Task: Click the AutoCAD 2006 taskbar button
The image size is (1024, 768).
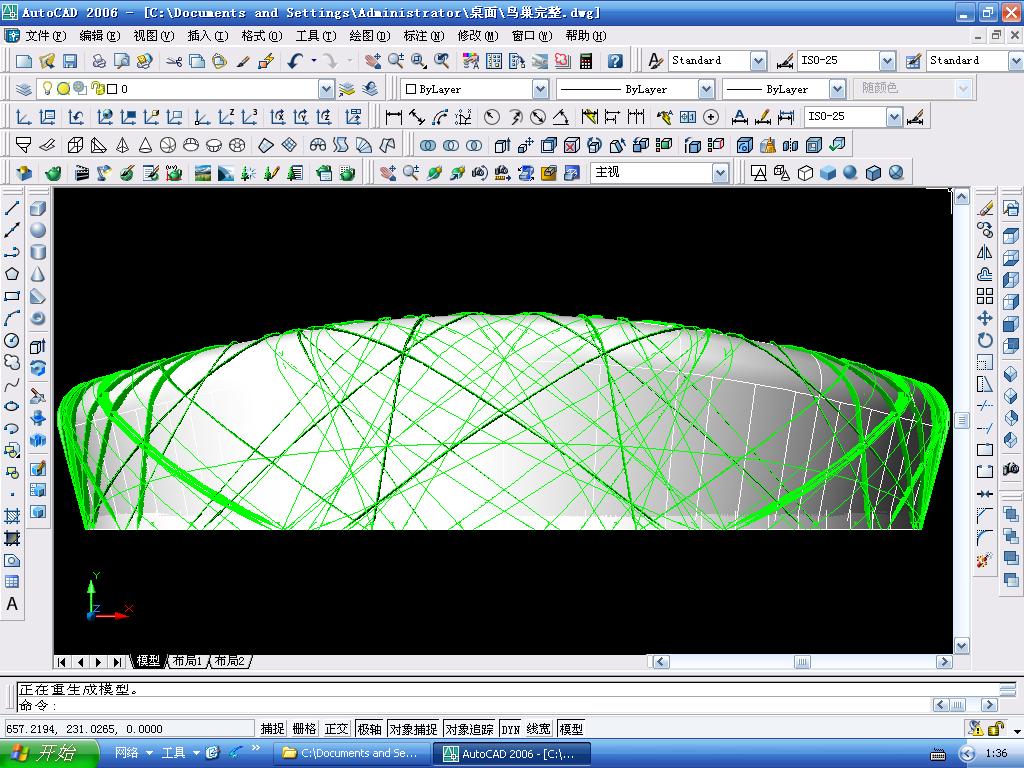Action: tap(511, 754)
